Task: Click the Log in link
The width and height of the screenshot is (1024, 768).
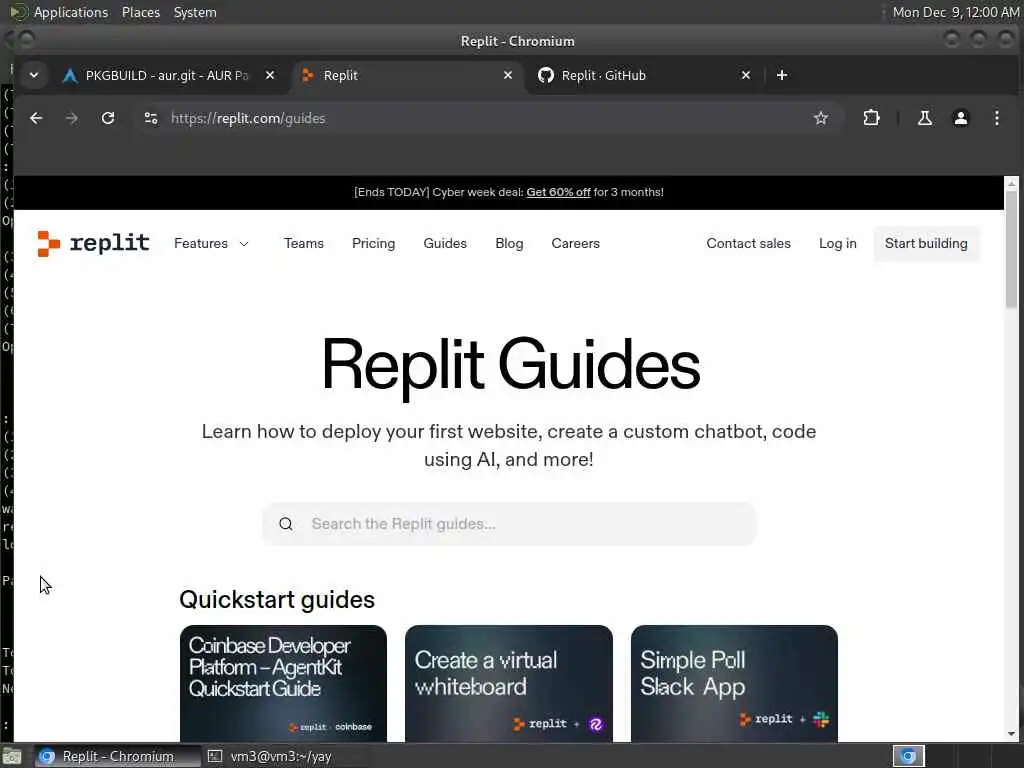Action: point(838,244)
